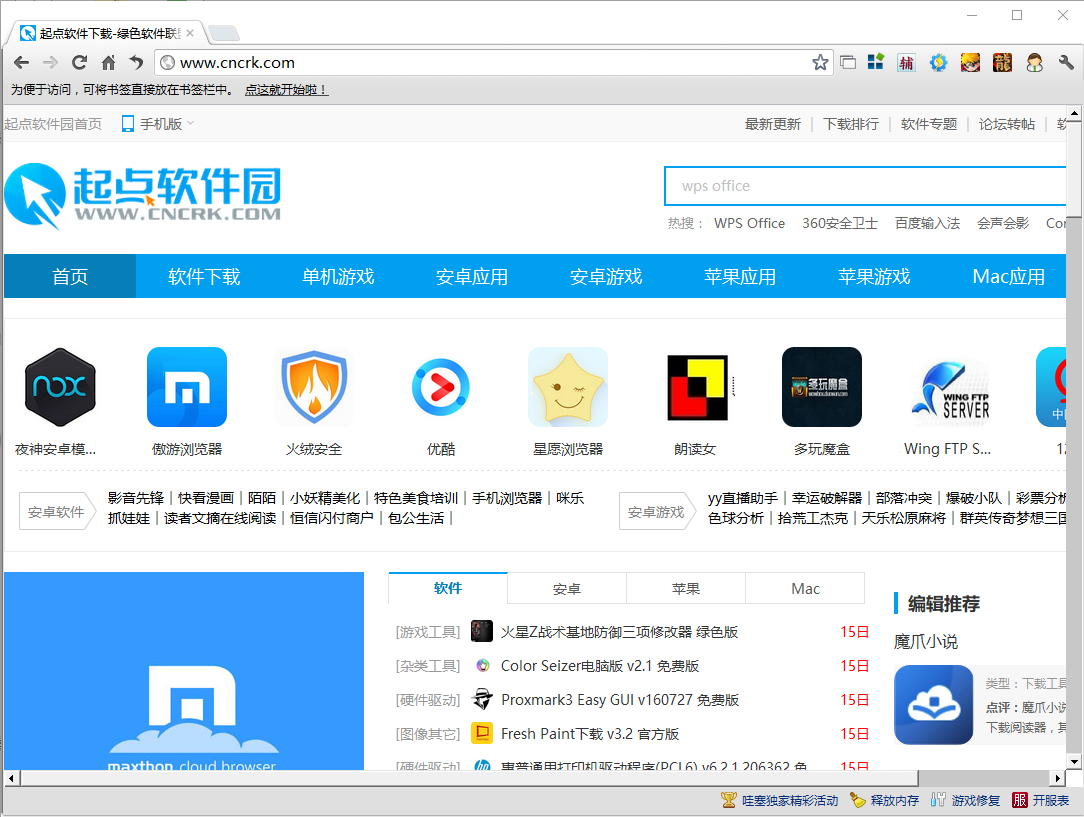The width and height of the screenshot is (1084, 817).
Task: Open 苹果游戏 in the navigation bar
Action: coord(875,276)
